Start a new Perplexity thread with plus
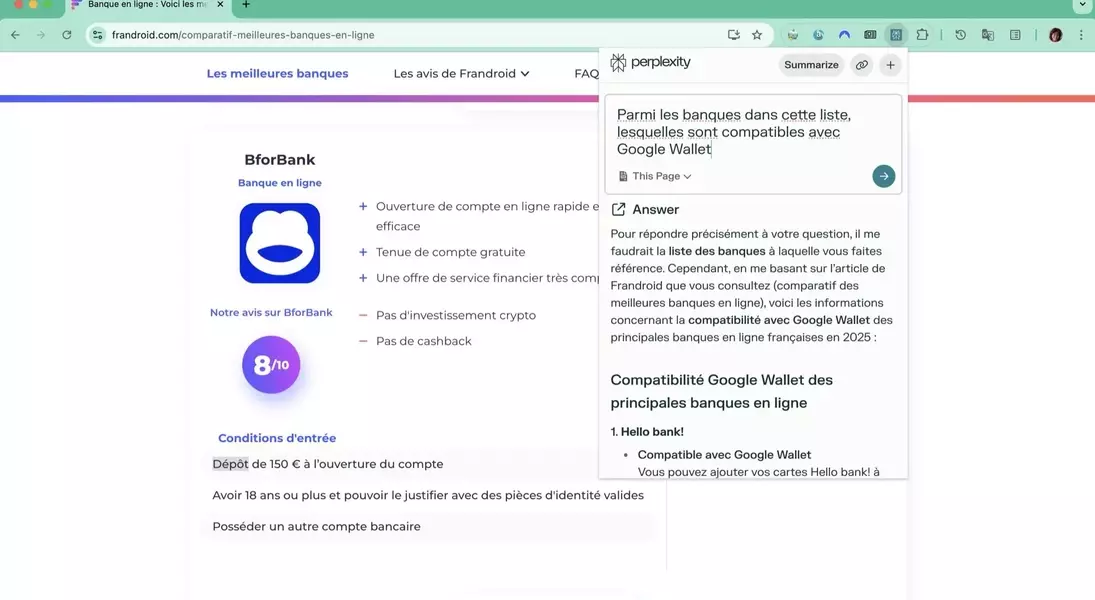 [x=890, y=65]
